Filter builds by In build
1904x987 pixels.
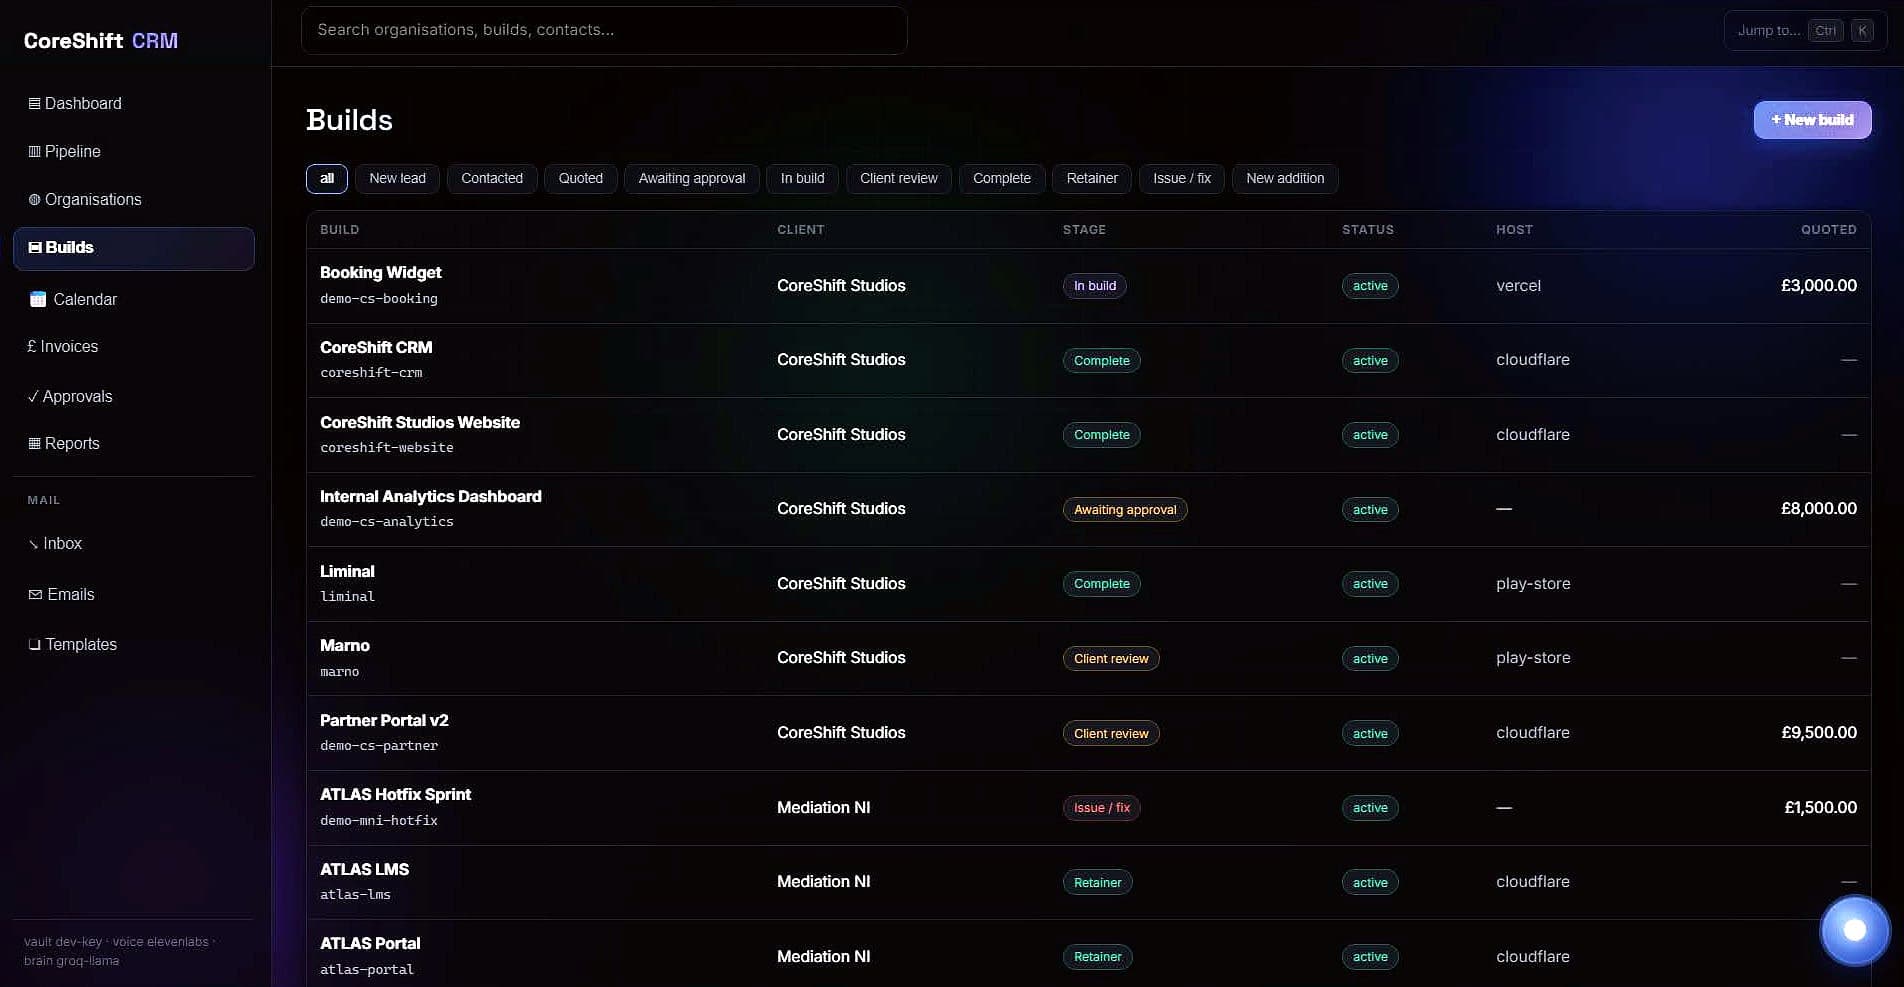(x=803, y=179)
